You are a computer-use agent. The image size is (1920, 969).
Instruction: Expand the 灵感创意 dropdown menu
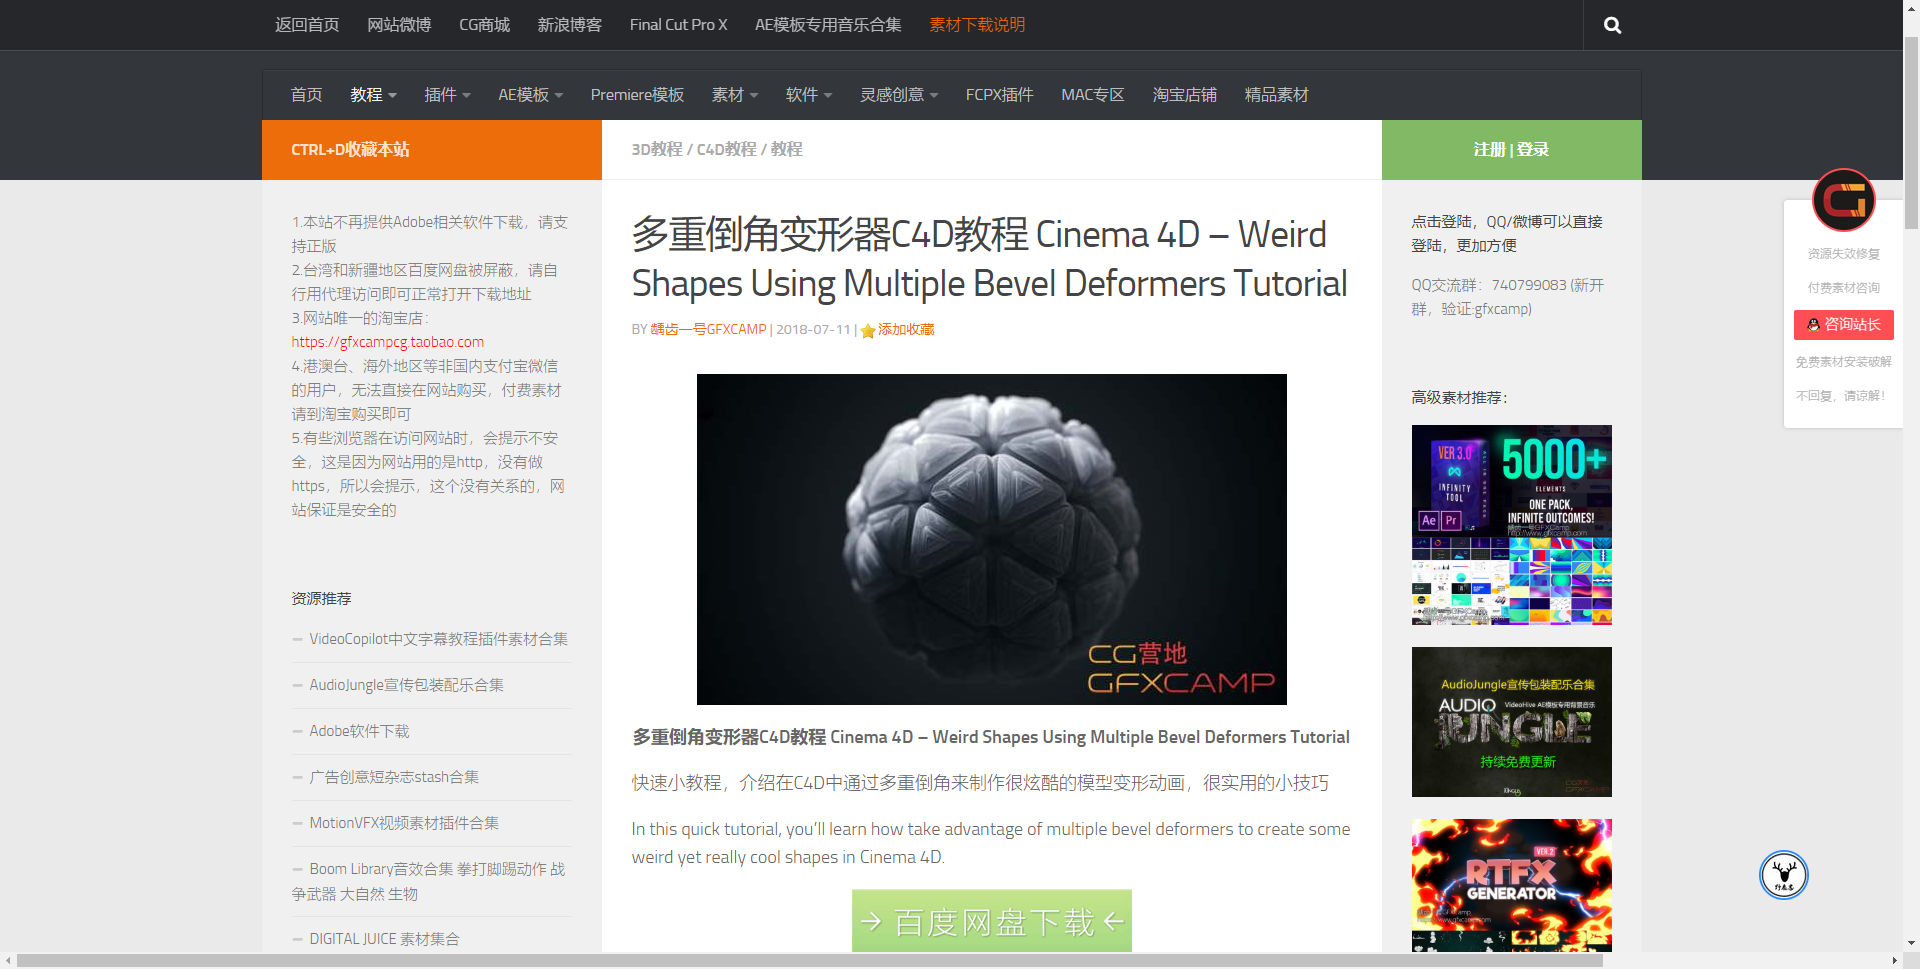899,95
